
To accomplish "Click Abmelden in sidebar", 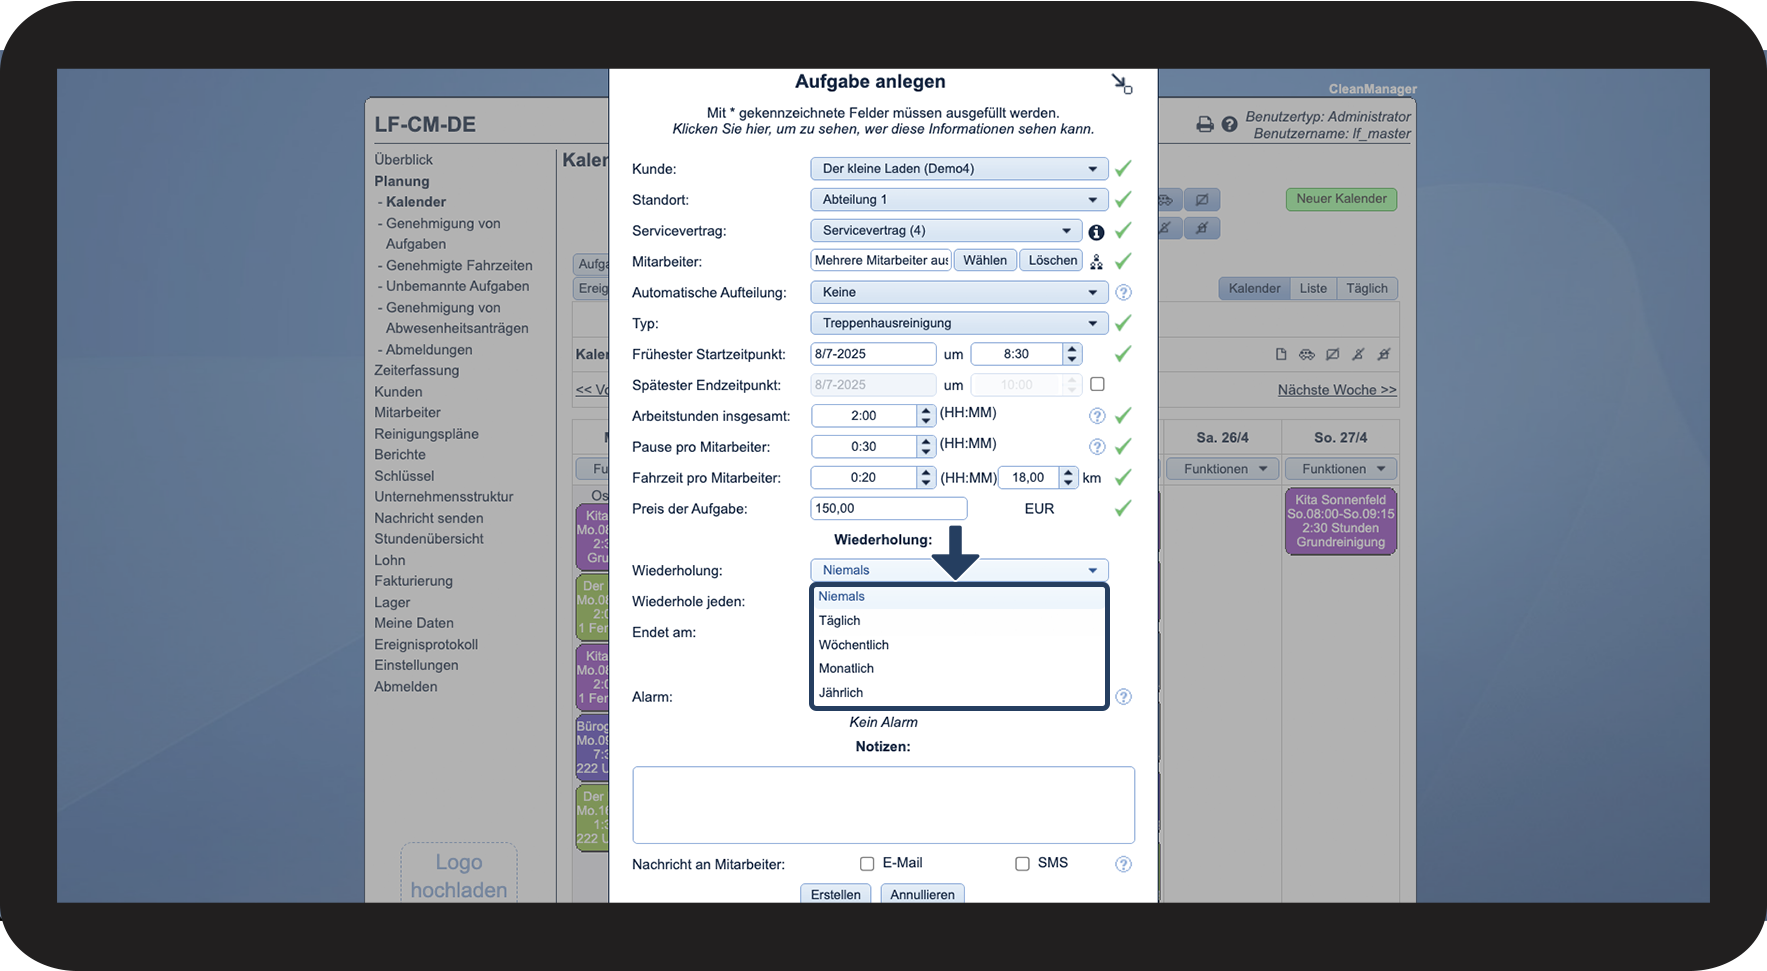I will [405, 687].
